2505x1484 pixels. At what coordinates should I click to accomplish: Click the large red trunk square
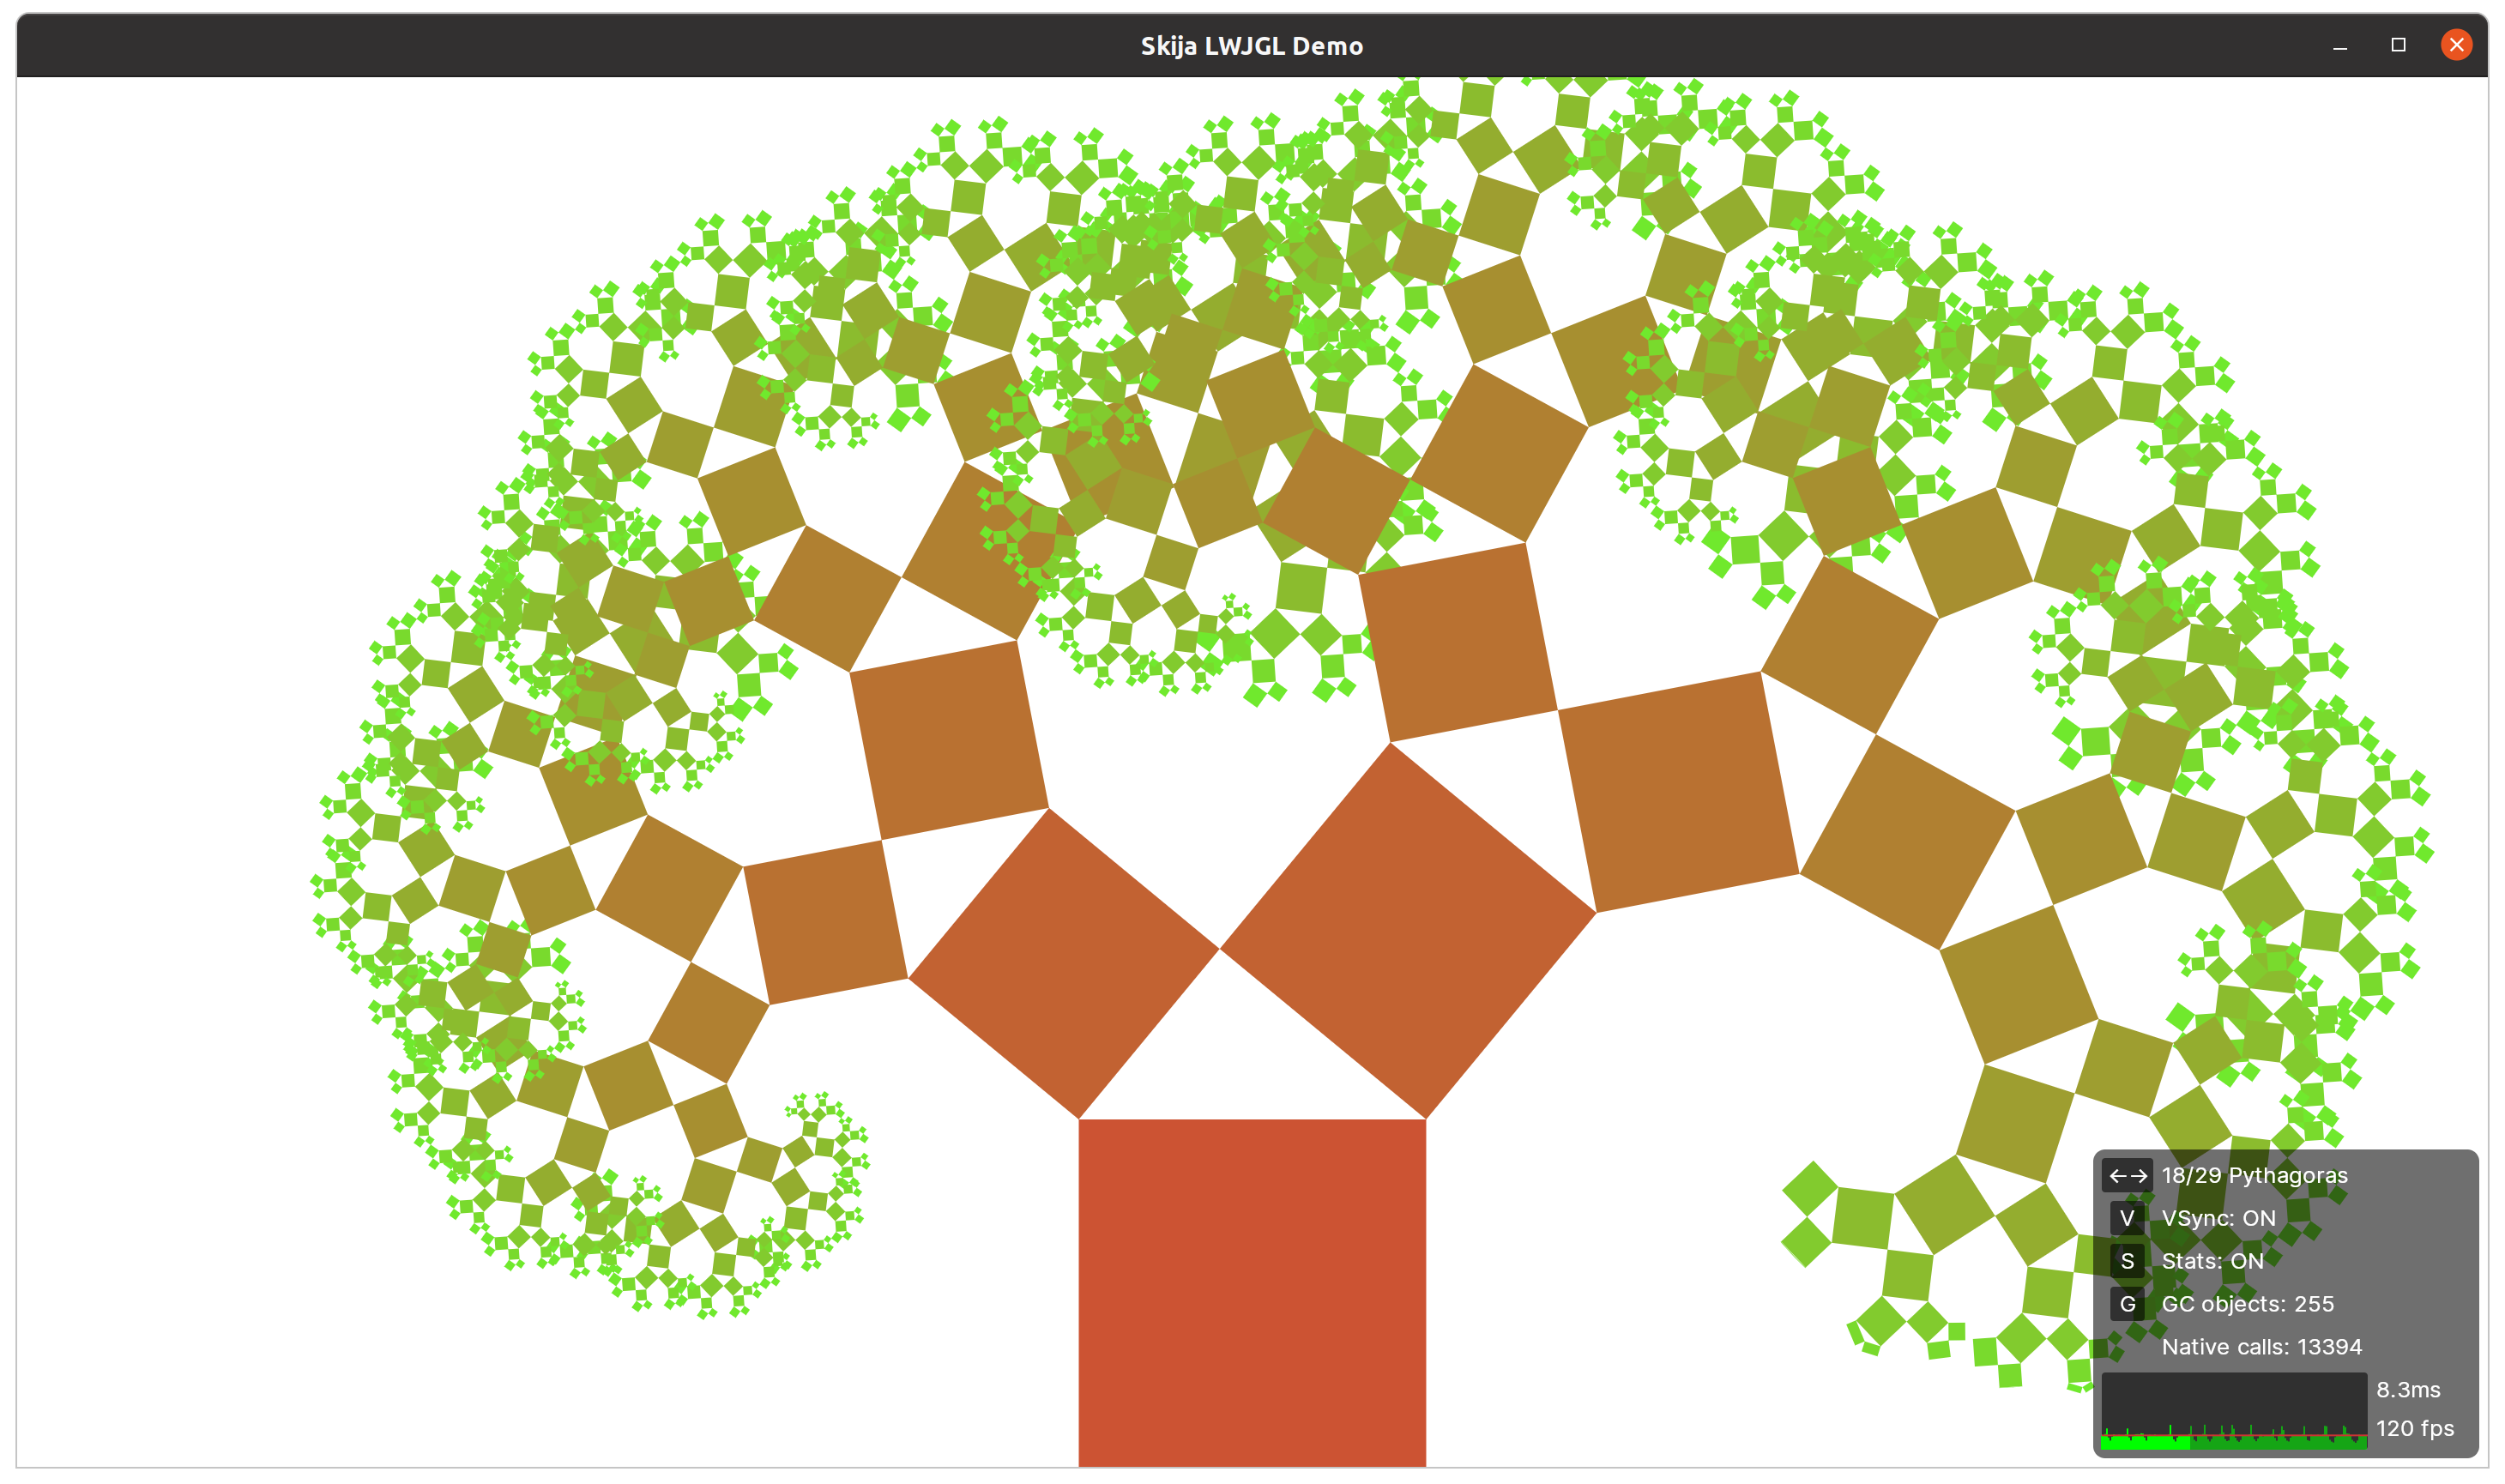coord(1252,1290)
